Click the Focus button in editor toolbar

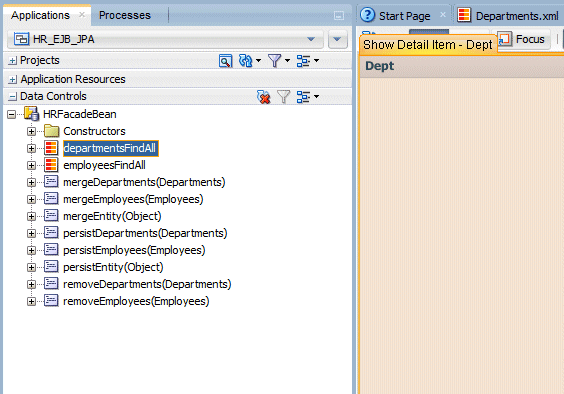click(x=523, y=39)
